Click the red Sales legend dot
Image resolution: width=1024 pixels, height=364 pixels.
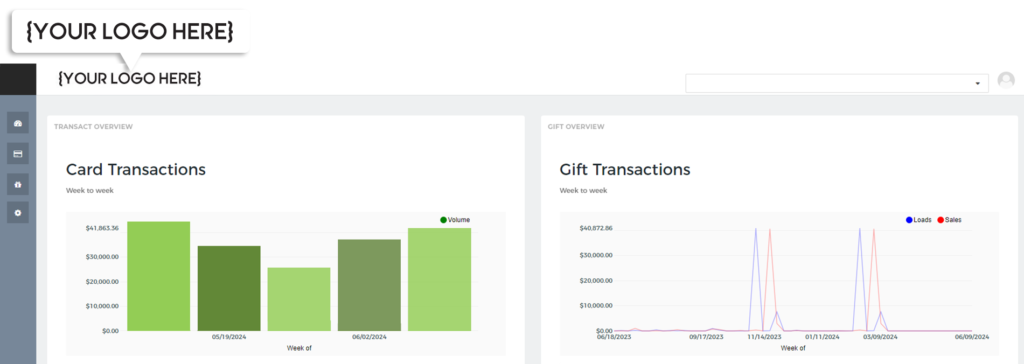click(x=940, y=220)
